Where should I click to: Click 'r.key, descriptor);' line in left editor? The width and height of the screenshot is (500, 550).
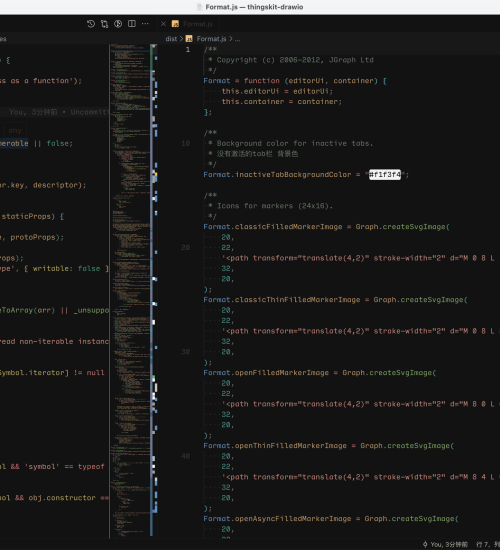pos(43,185)
